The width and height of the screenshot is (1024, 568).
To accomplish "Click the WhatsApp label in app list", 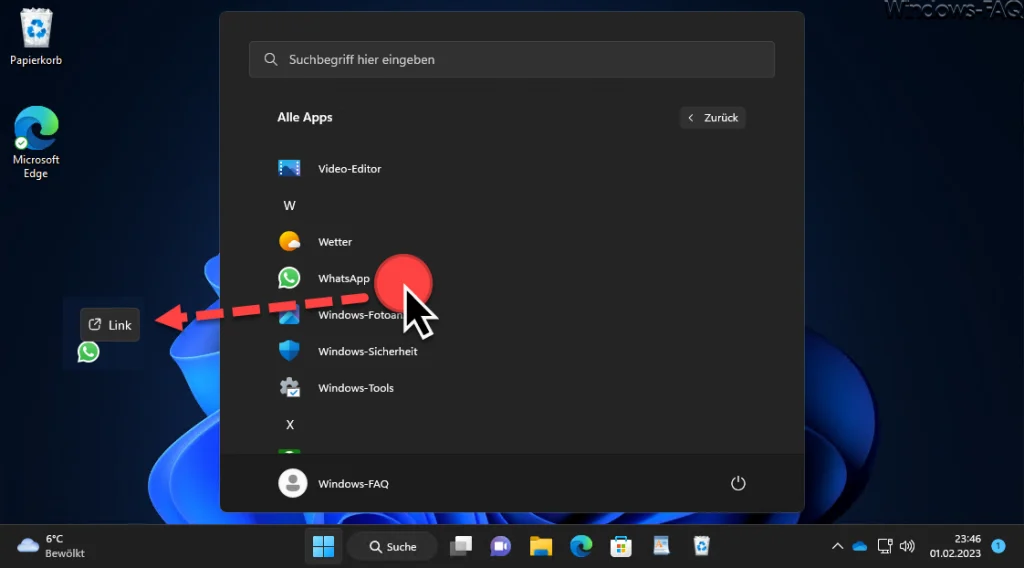I will [344, 278].
